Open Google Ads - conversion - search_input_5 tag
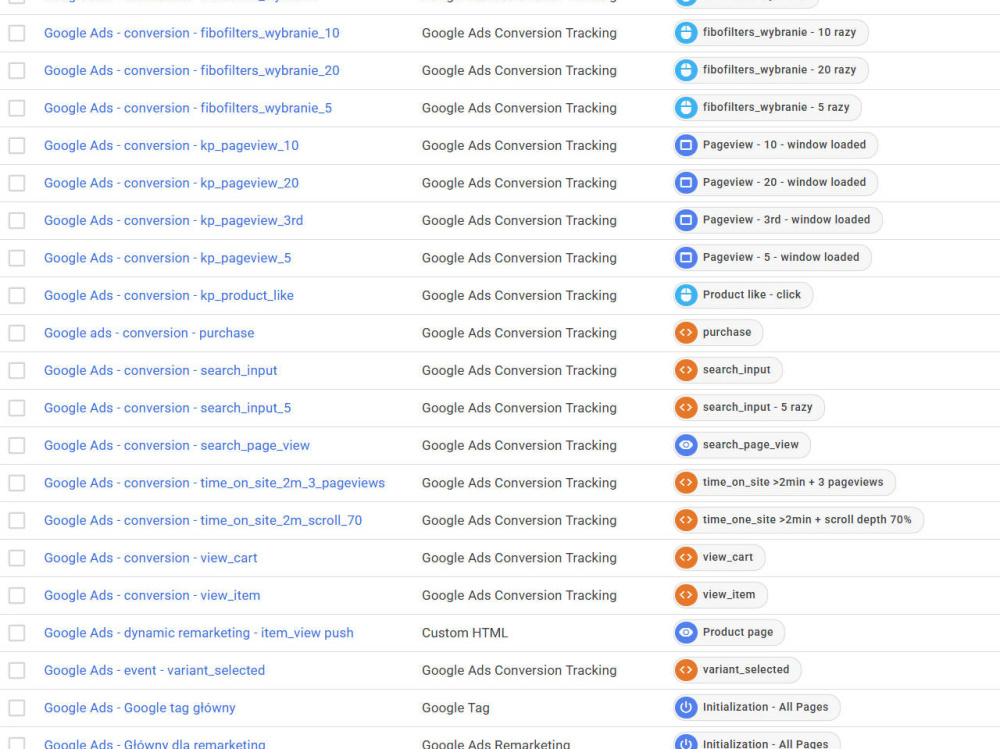Screen dimensions: 1000x749 [167, 408]
